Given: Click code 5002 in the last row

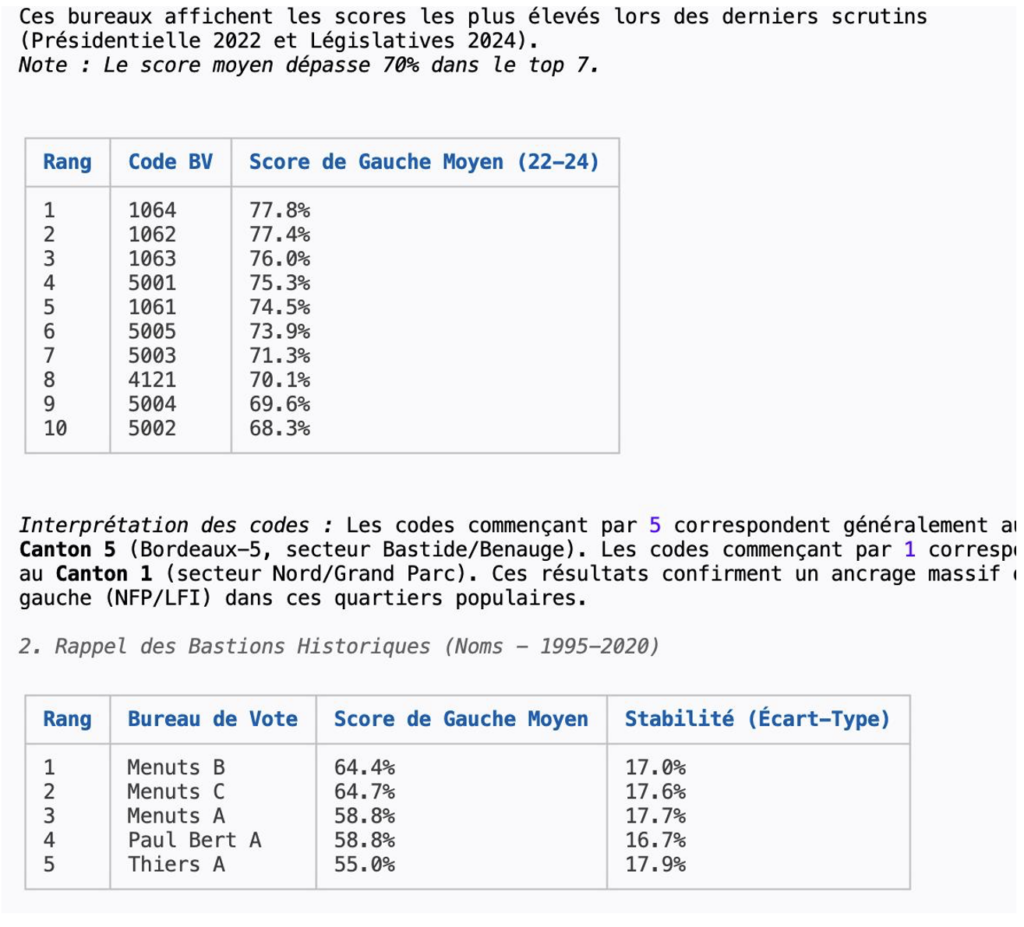Looking at the screenshot, I should point(152,429).
